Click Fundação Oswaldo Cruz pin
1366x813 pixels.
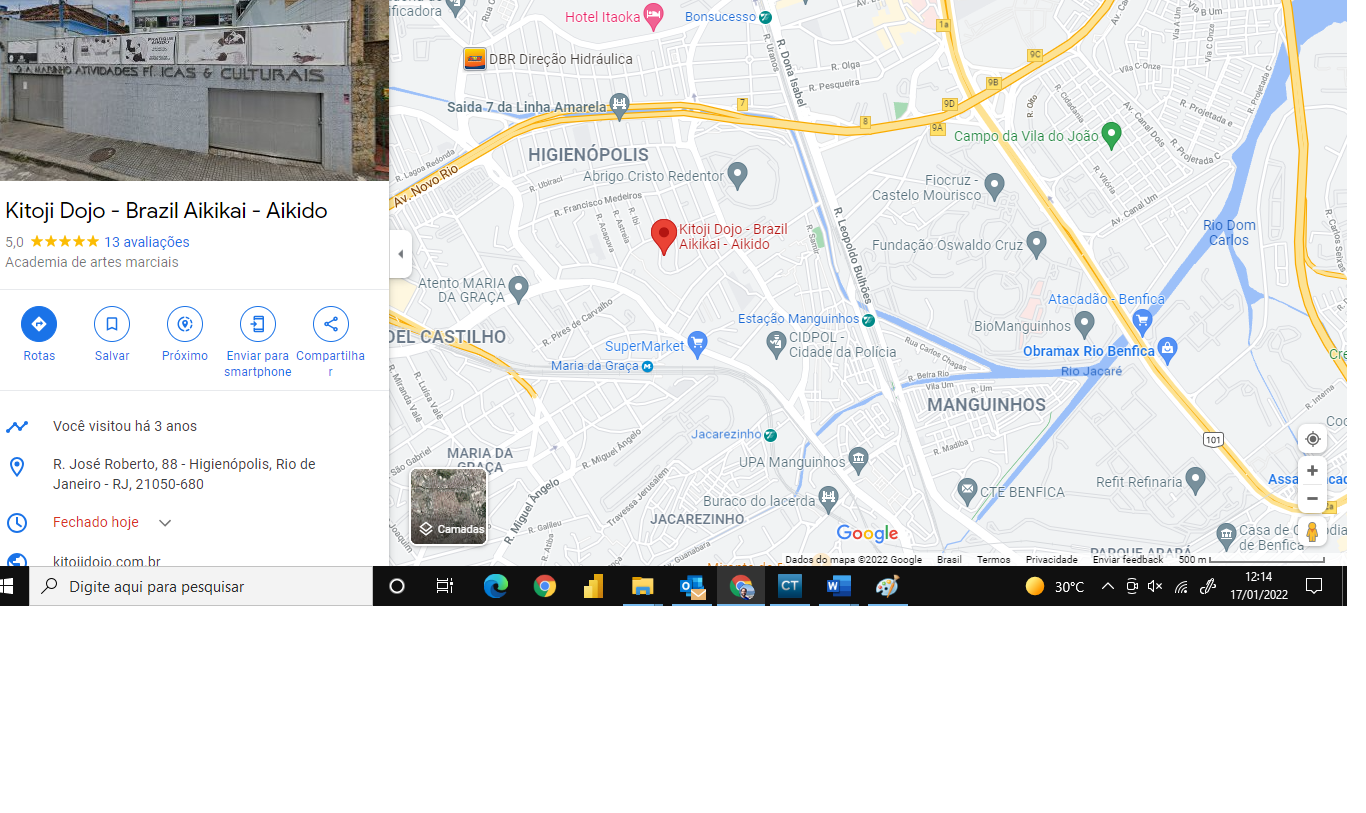pos(1036,243)
